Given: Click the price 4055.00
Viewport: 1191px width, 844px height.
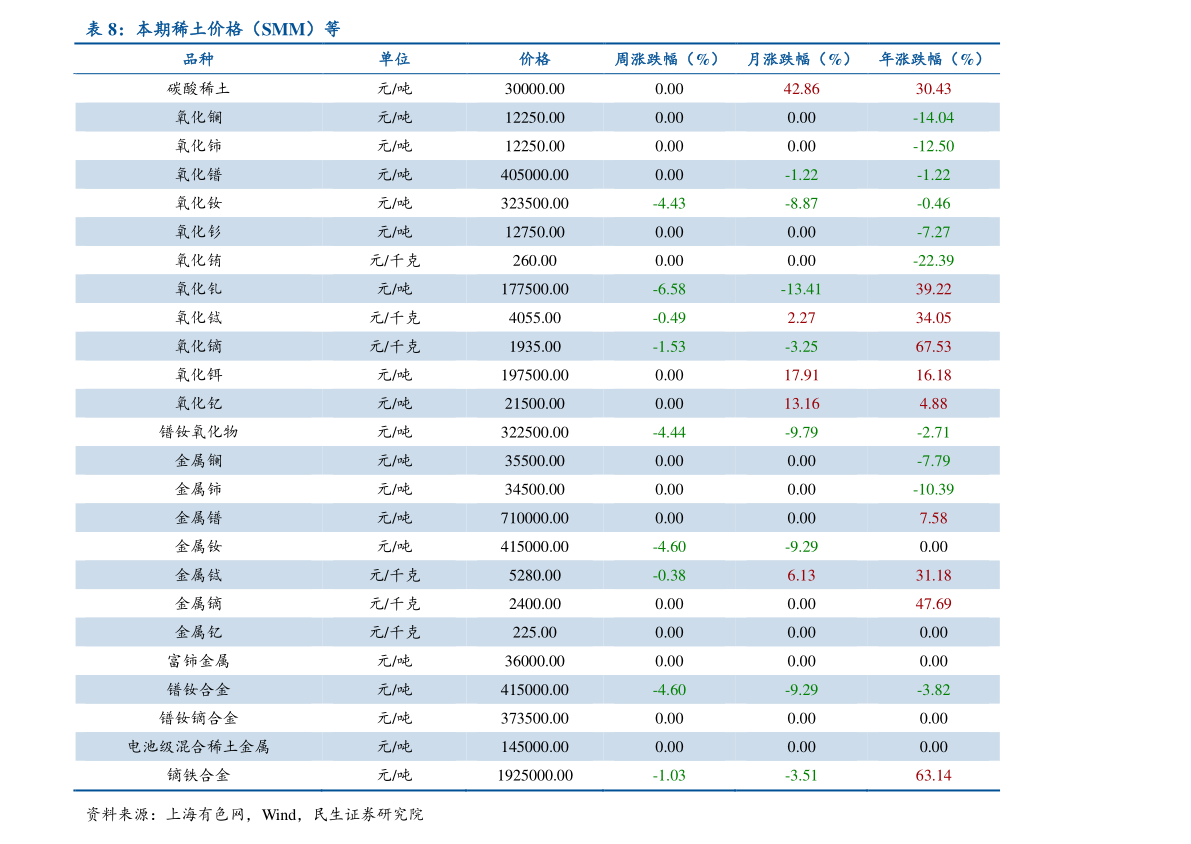Looking at the screenshot, I should (535, 318).
